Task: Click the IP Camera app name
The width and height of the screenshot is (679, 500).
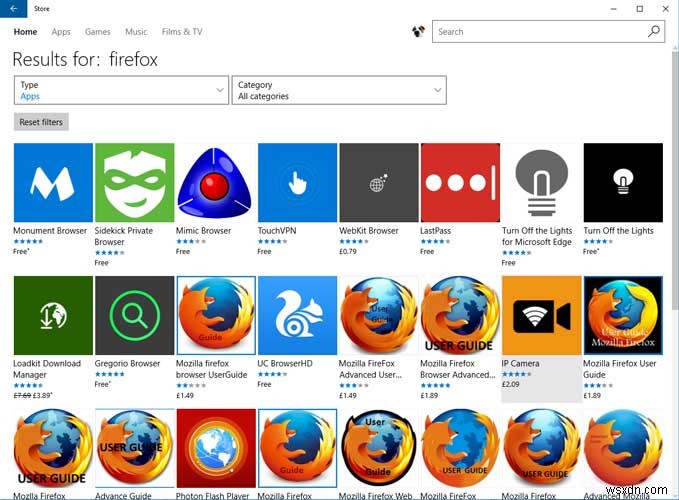Action: (521, 363)
